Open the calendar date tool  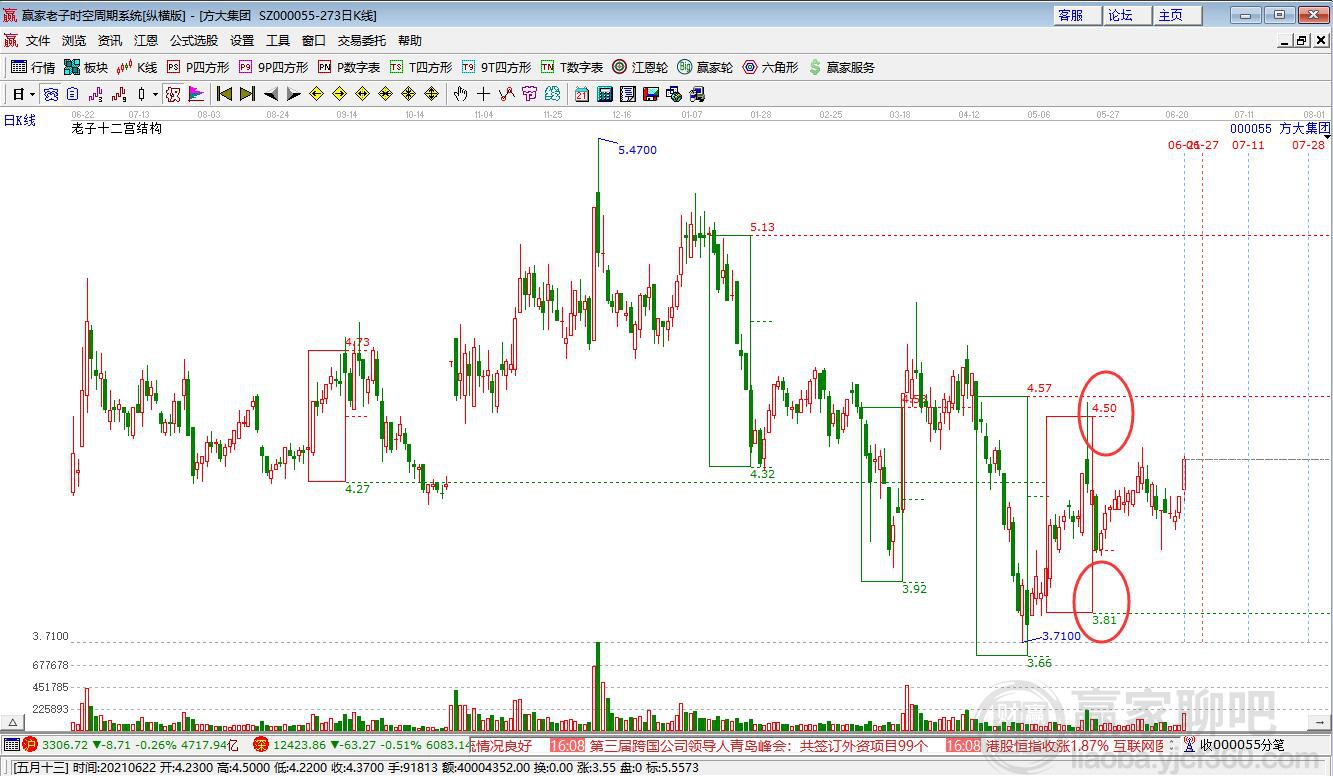581,94
